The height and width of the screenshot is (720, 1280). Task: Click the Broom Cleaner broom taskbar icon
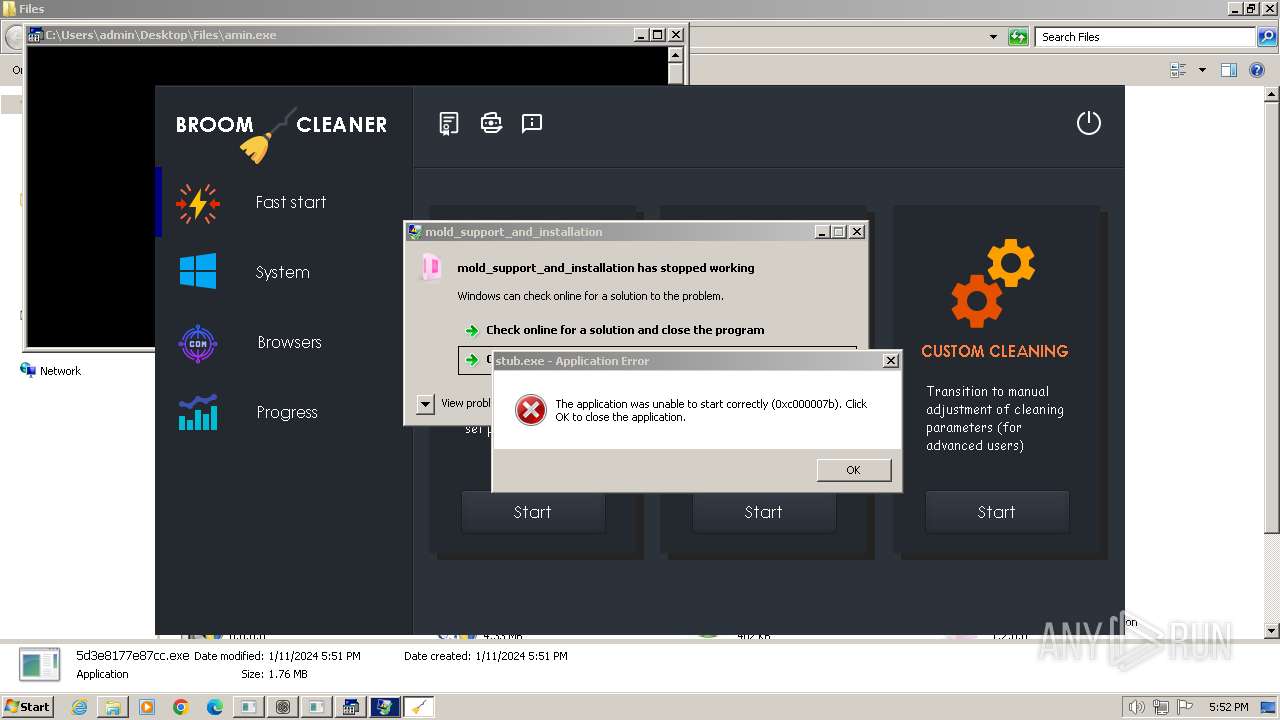pos(419,707)
